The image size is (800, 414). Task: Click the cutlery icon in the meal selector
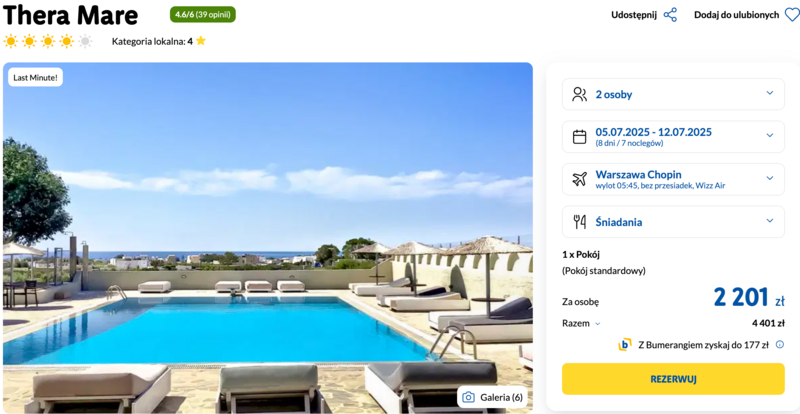pyautogui.click(x=580, y=222)
